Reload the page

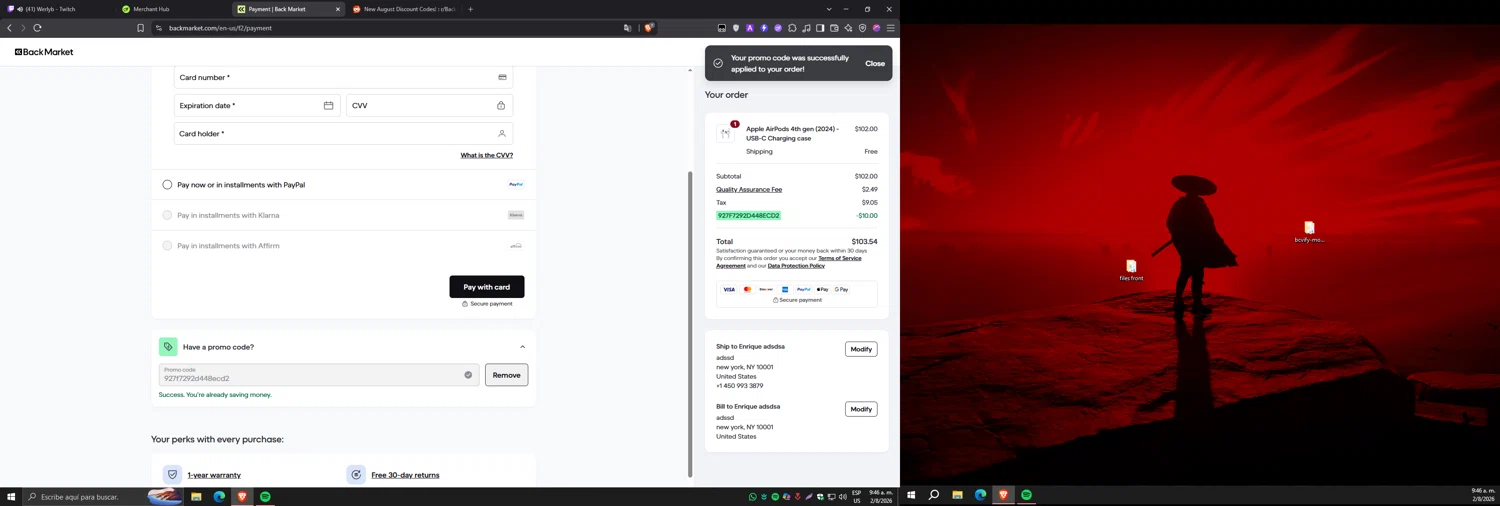pyautogui.click(x=37, y=28)
